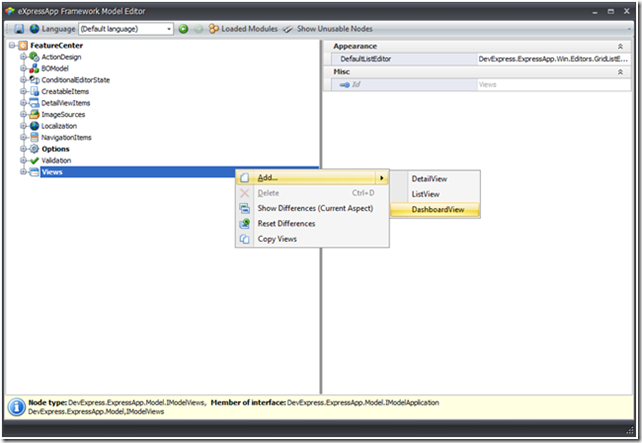Click the Show Unusable Nodes icon
The height and width of the screenshot is (443, 642).
tap(288, 29)
